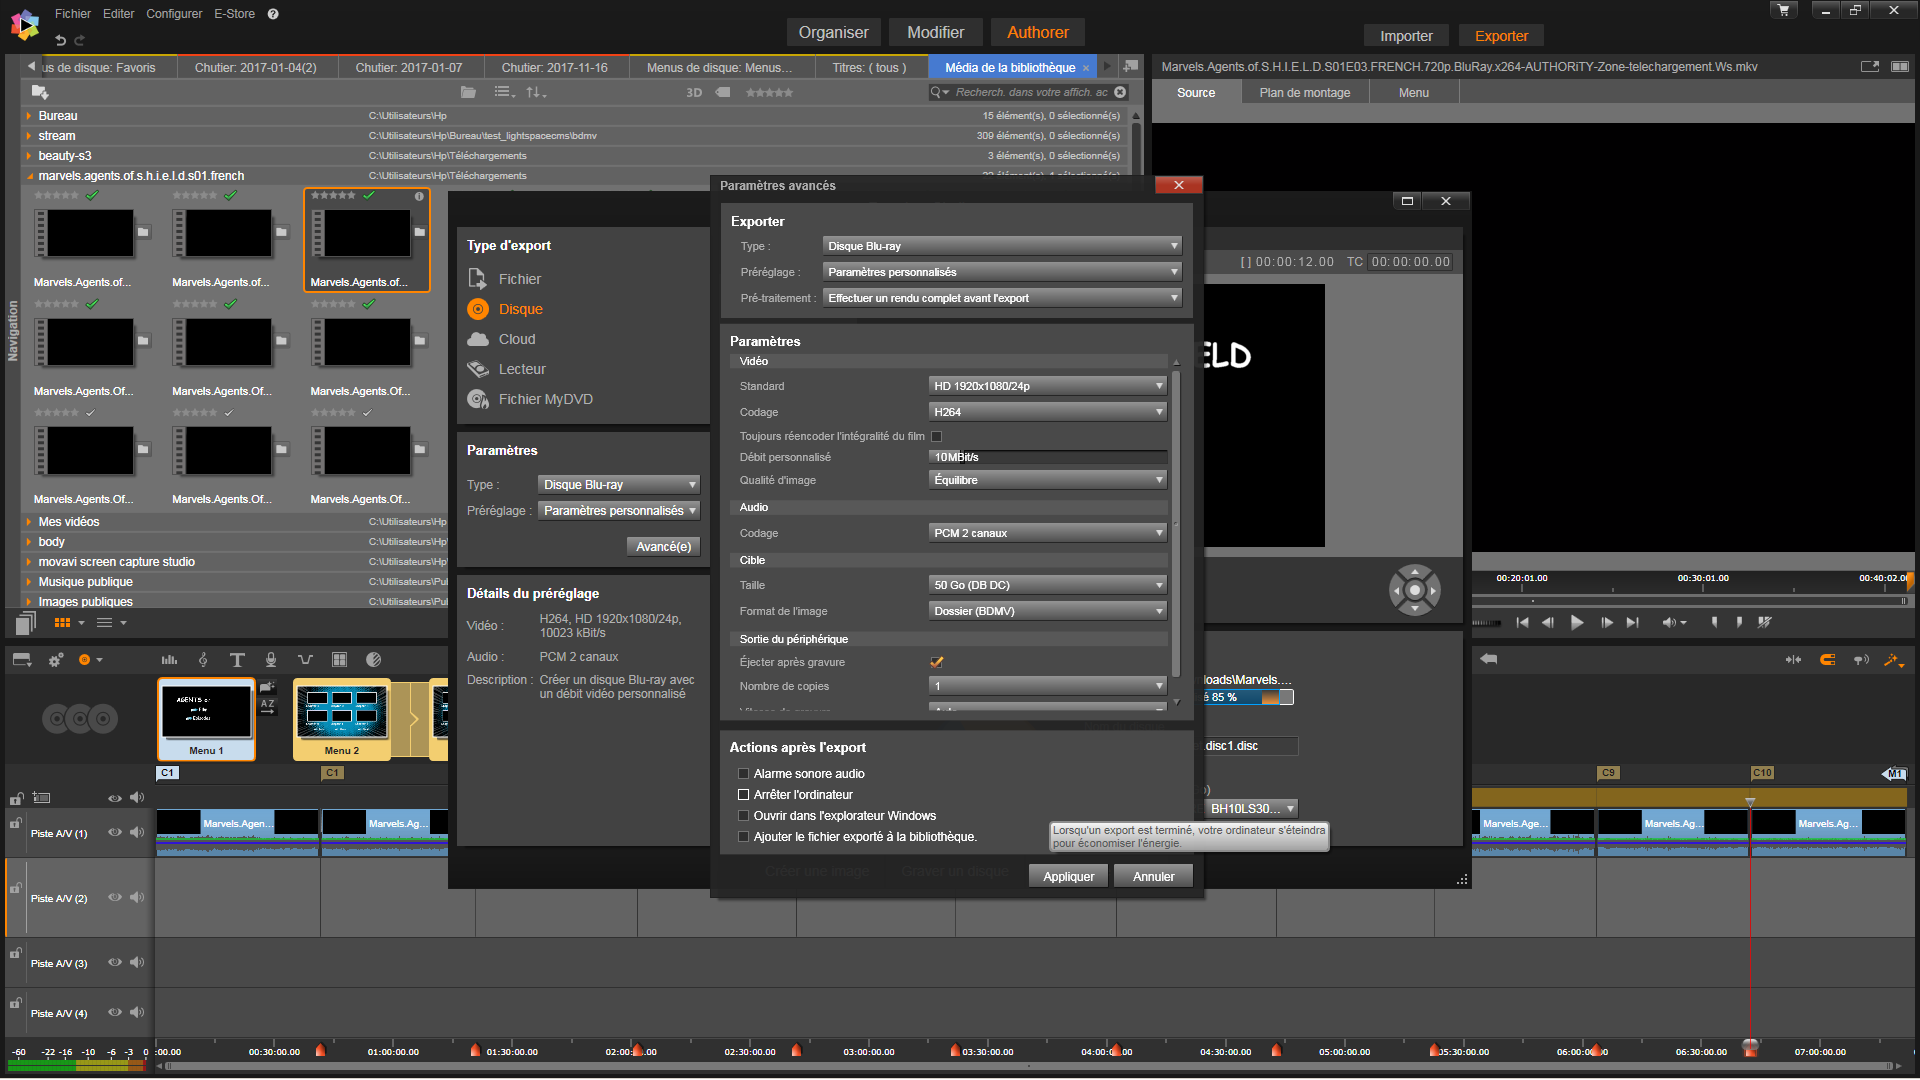Open audio Codage 'PCM 2 canaux' dropdown
This screenshot has height=1080, width=1920.
[1048, 533]
